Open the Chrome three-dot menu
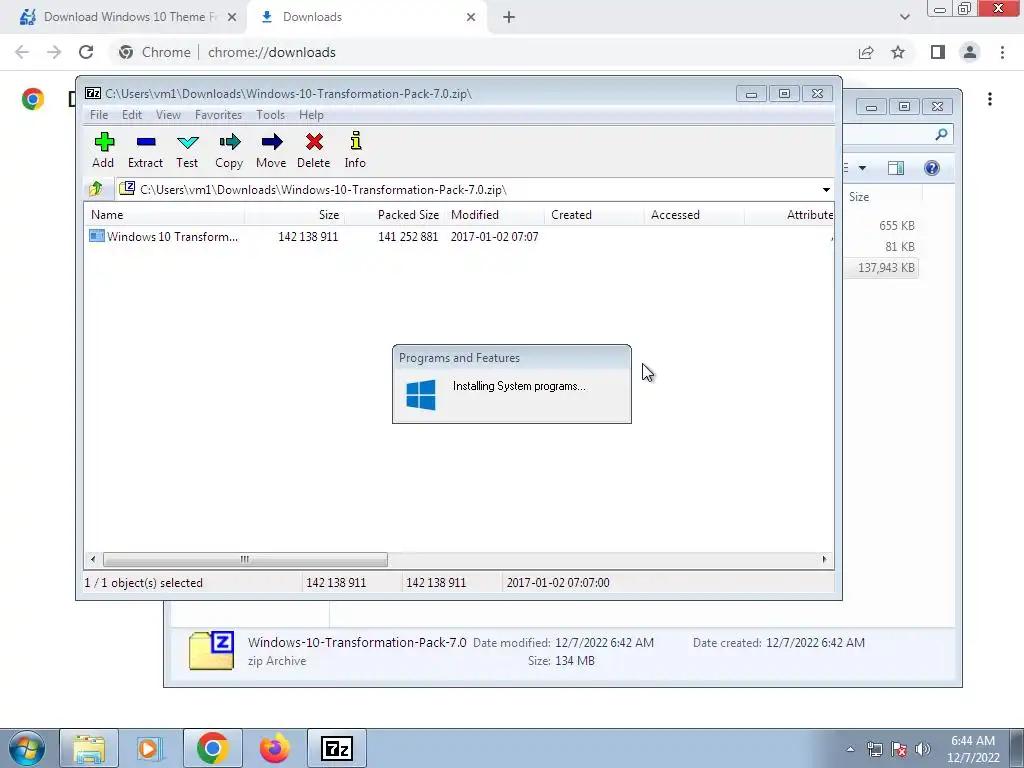Screen dimensions: 1024x768 [x=1002, y=52]
